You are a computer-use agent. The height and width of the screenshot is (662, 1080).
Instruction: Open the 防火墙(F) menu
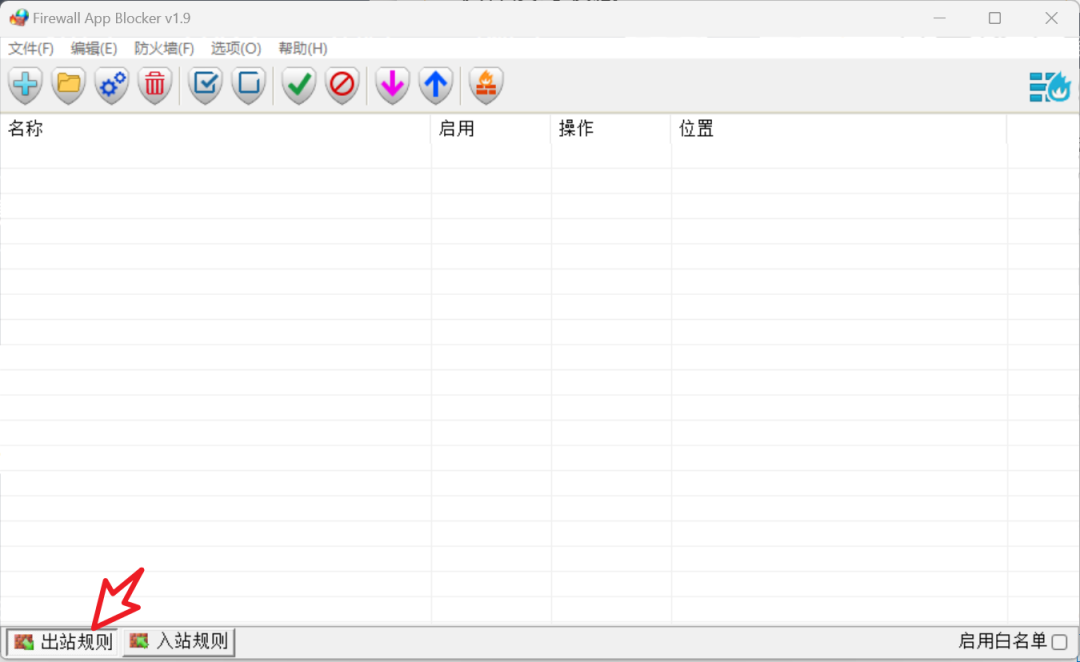click(164, 48)
